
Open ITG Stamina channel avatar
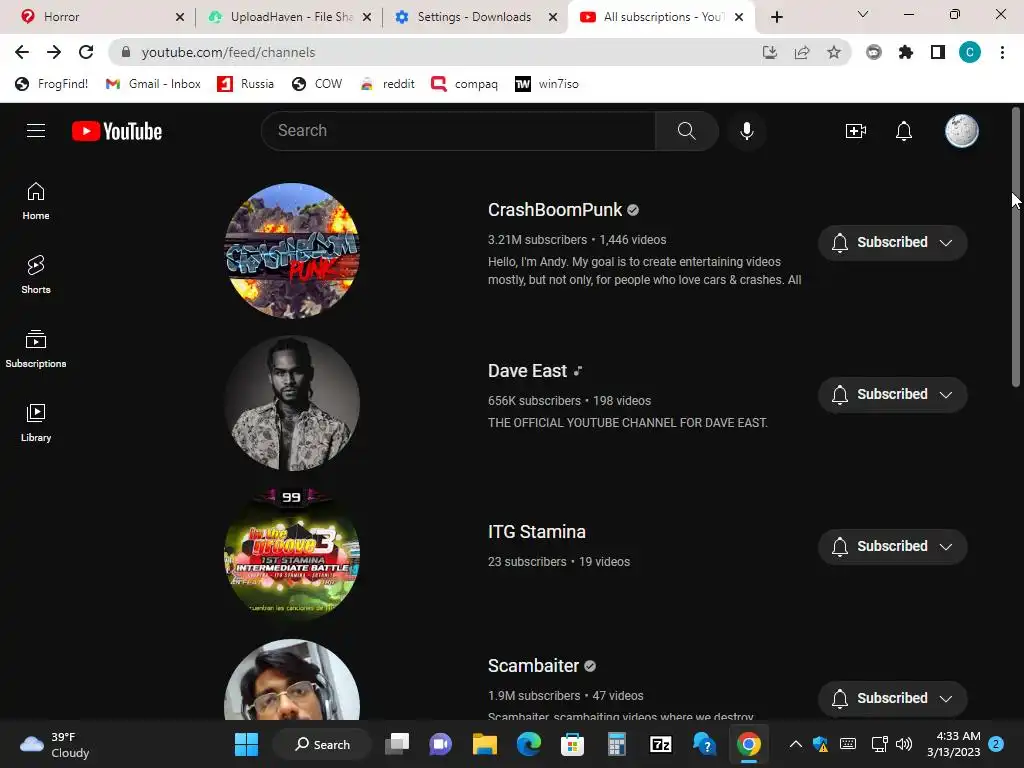pos(292,555)
